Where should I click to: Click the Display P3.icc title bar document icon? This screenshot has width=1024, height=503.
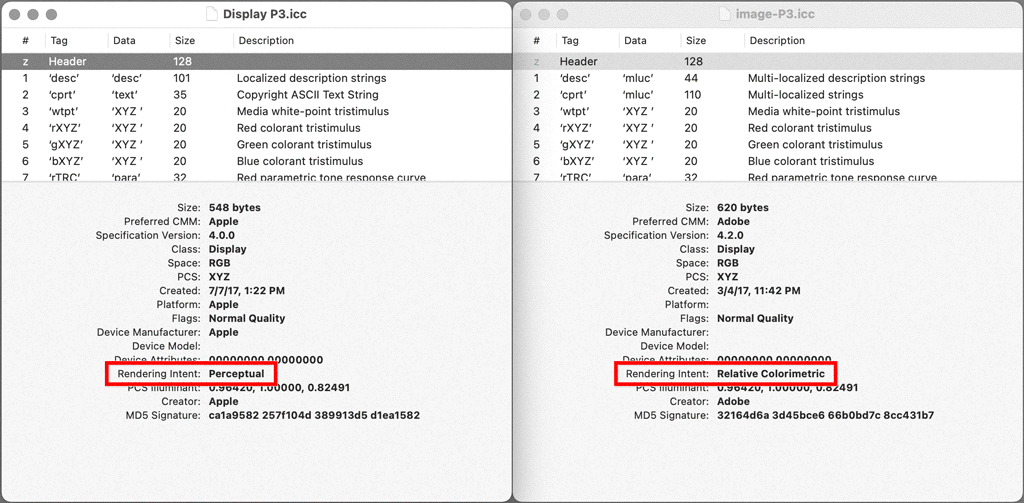(212, 15)
